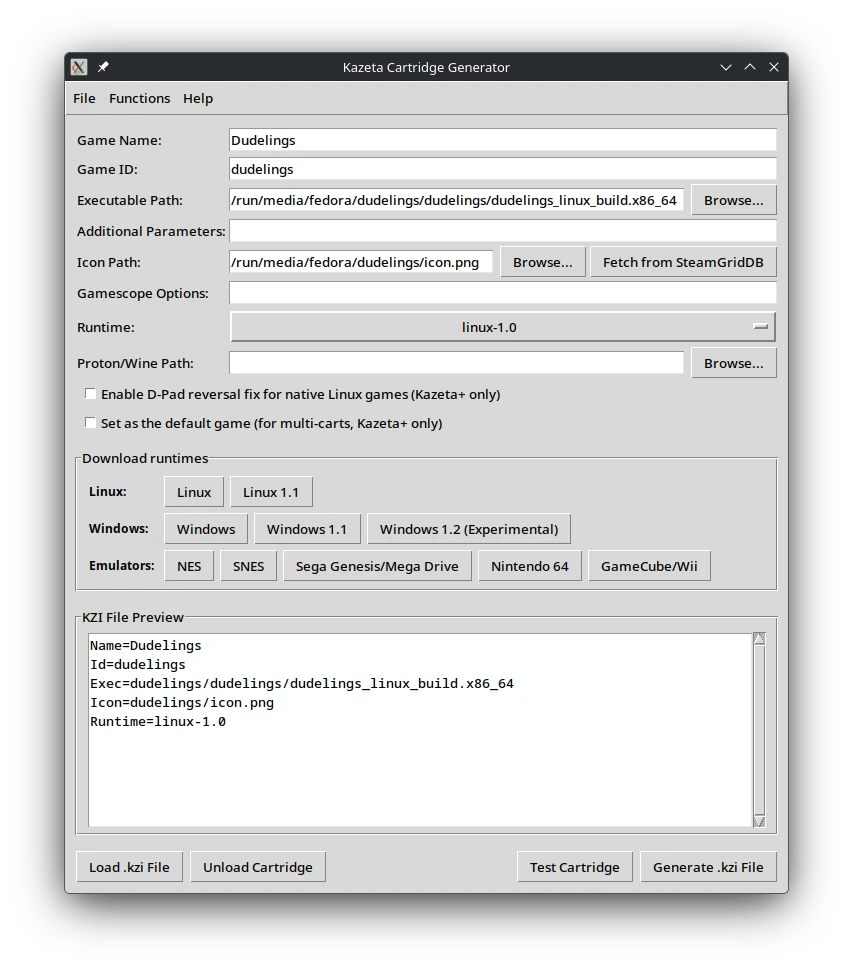Click the application icon in the title bar

[78, 67]
